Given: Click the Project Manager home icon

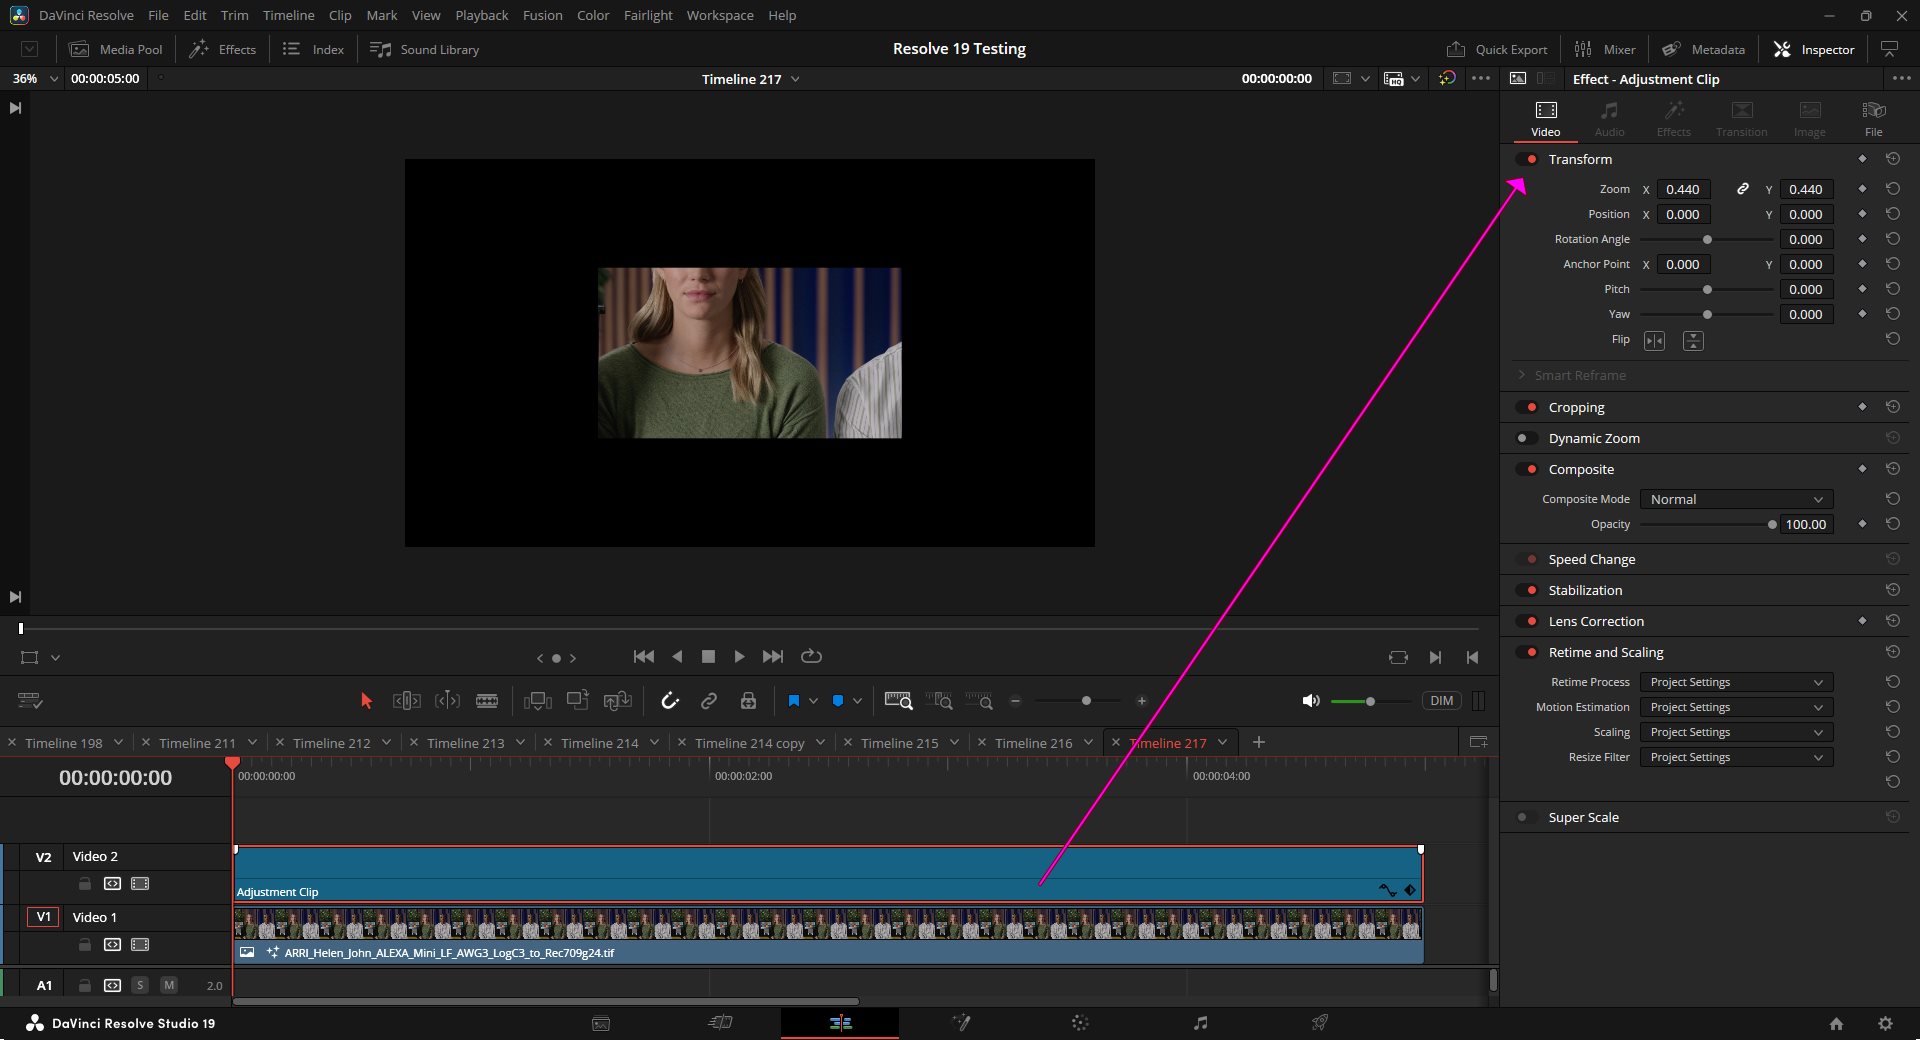Looking at the screenshot, I should click(x=1836, y=1023).
